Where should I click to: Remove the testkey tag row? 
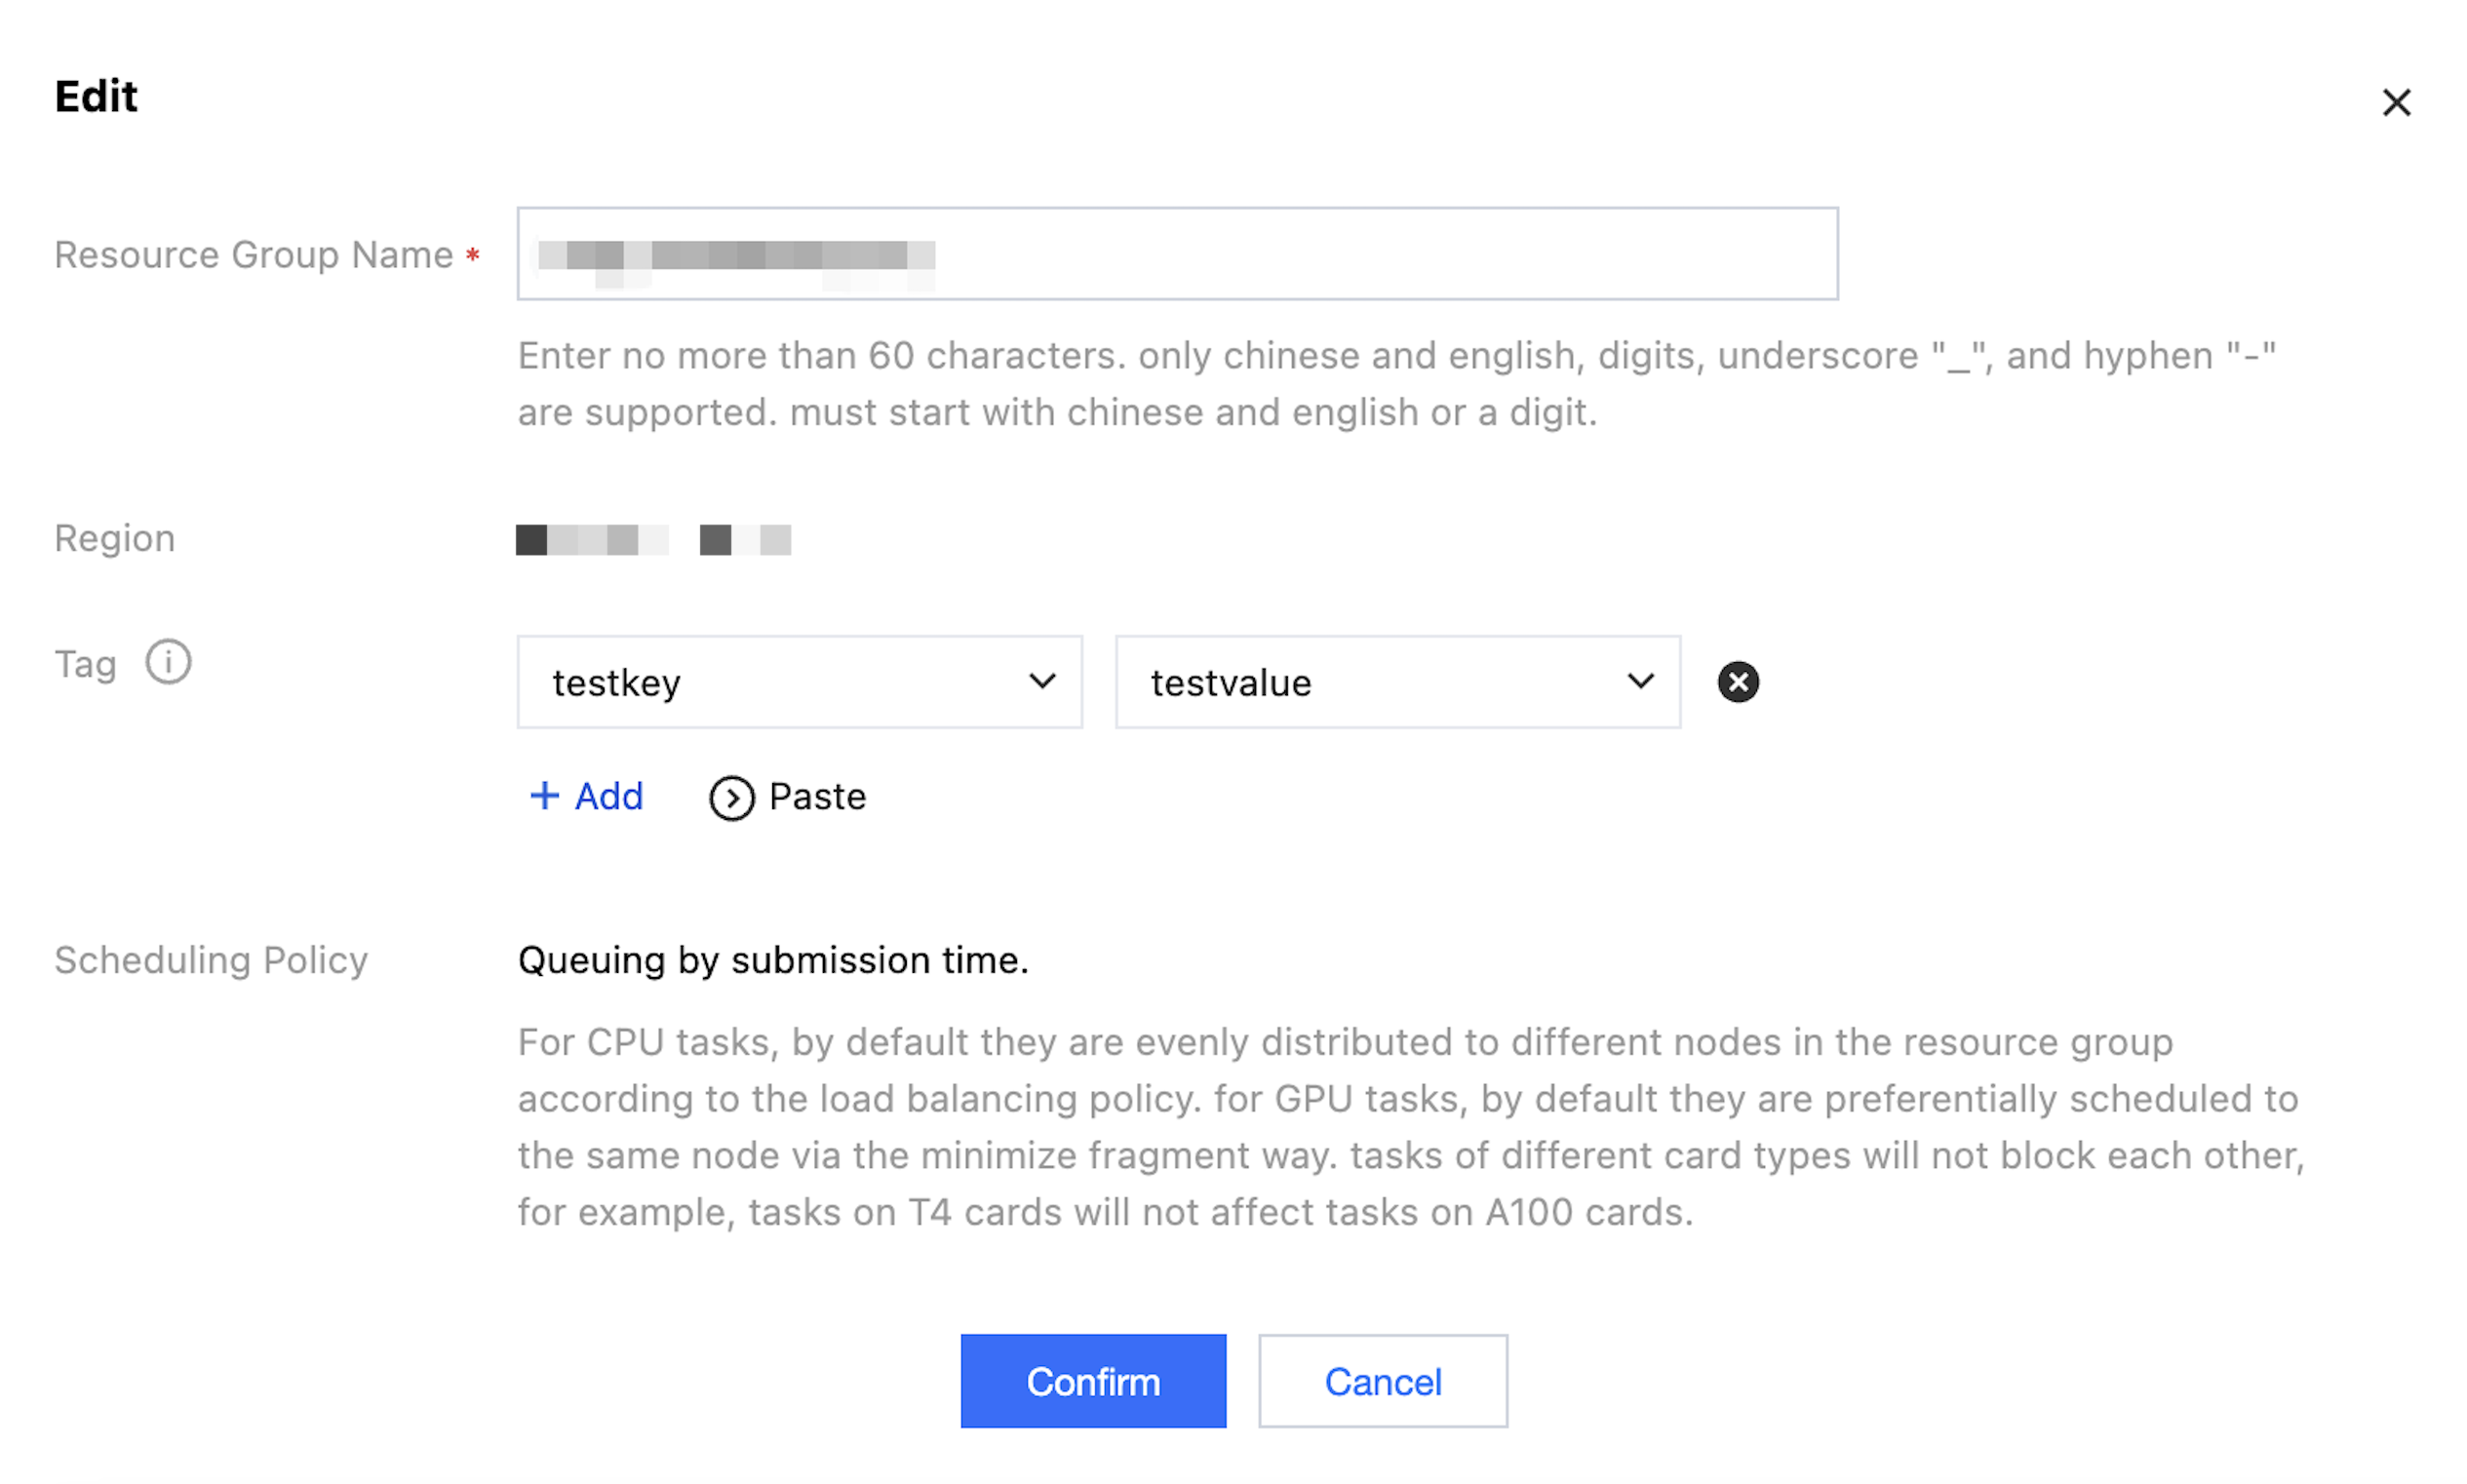(x=1737, y=682)
